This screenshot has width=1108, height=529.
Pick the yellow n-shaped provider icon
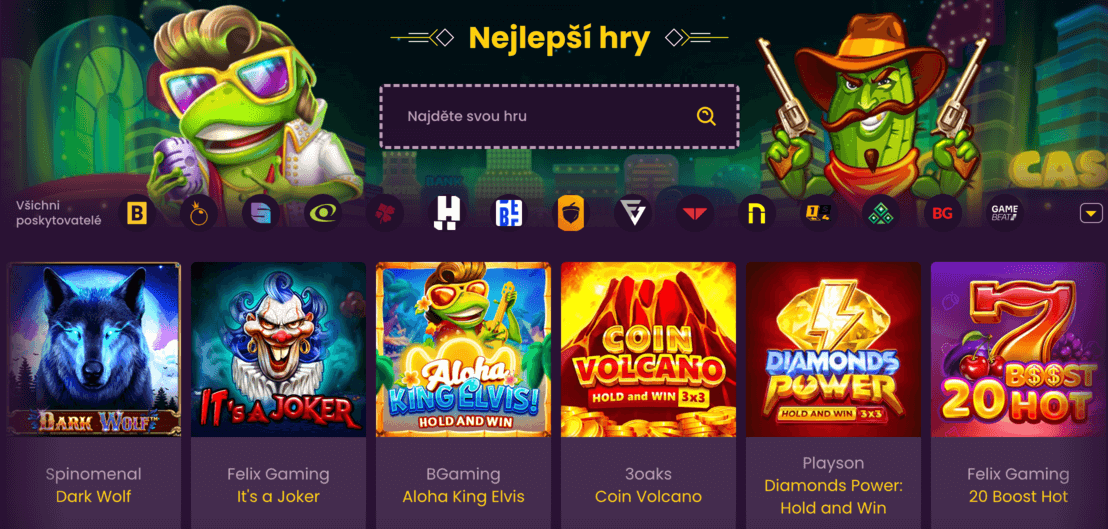[757, 213]
